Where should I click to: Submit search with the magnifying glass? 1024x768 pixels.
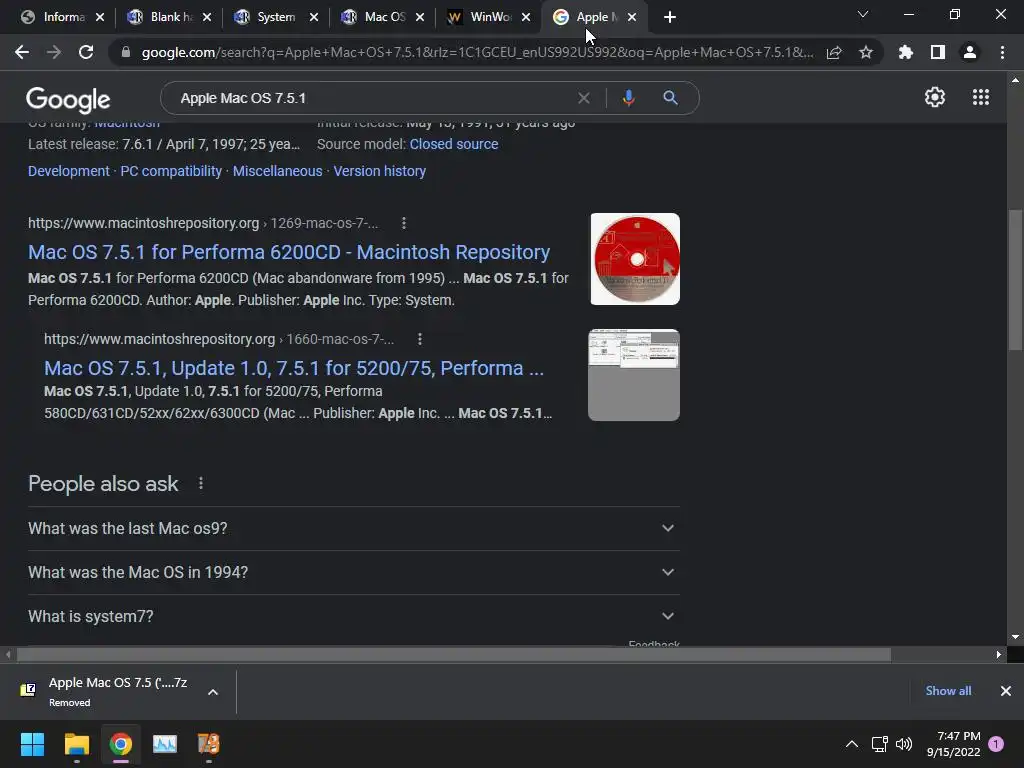[x=670, y=98]
